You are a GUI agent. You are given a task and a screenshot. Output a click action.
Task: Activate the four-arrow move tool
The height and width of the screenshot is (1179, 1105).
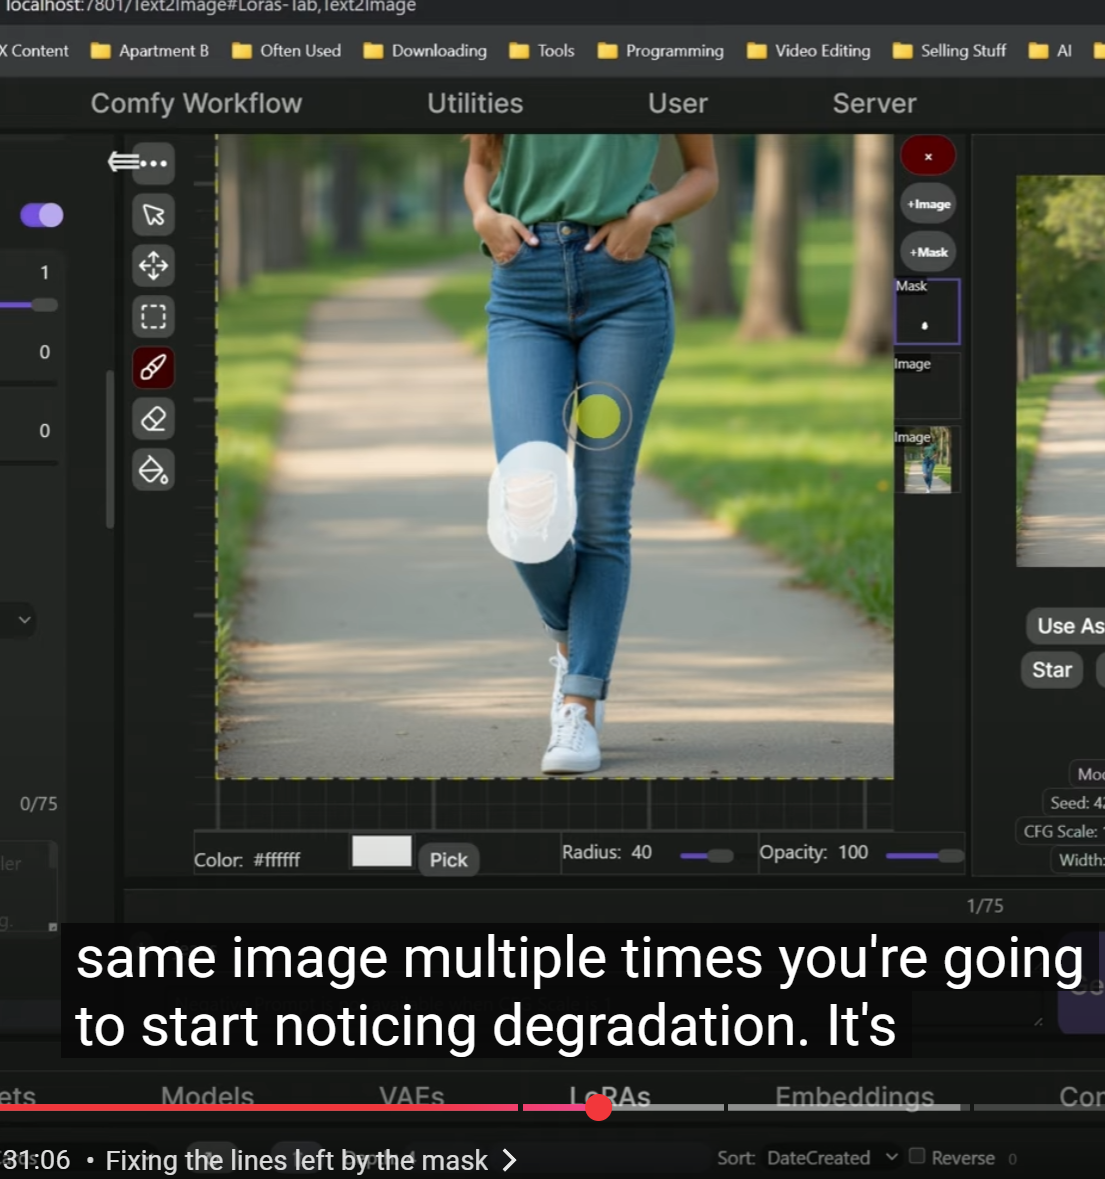(153, 266)
